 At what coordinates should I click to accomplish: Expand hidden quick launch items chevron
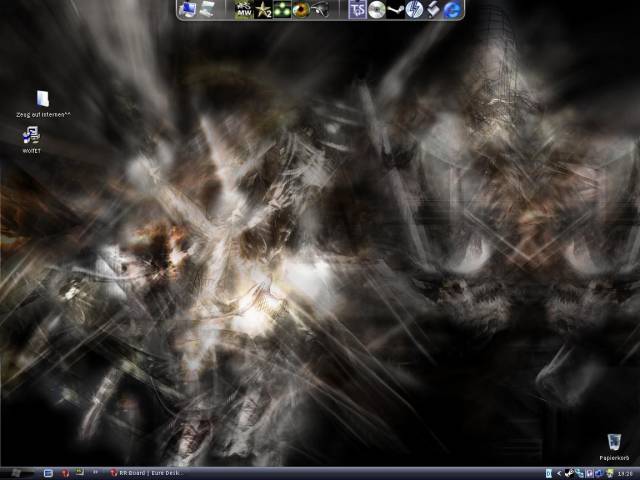coord(96,473)
